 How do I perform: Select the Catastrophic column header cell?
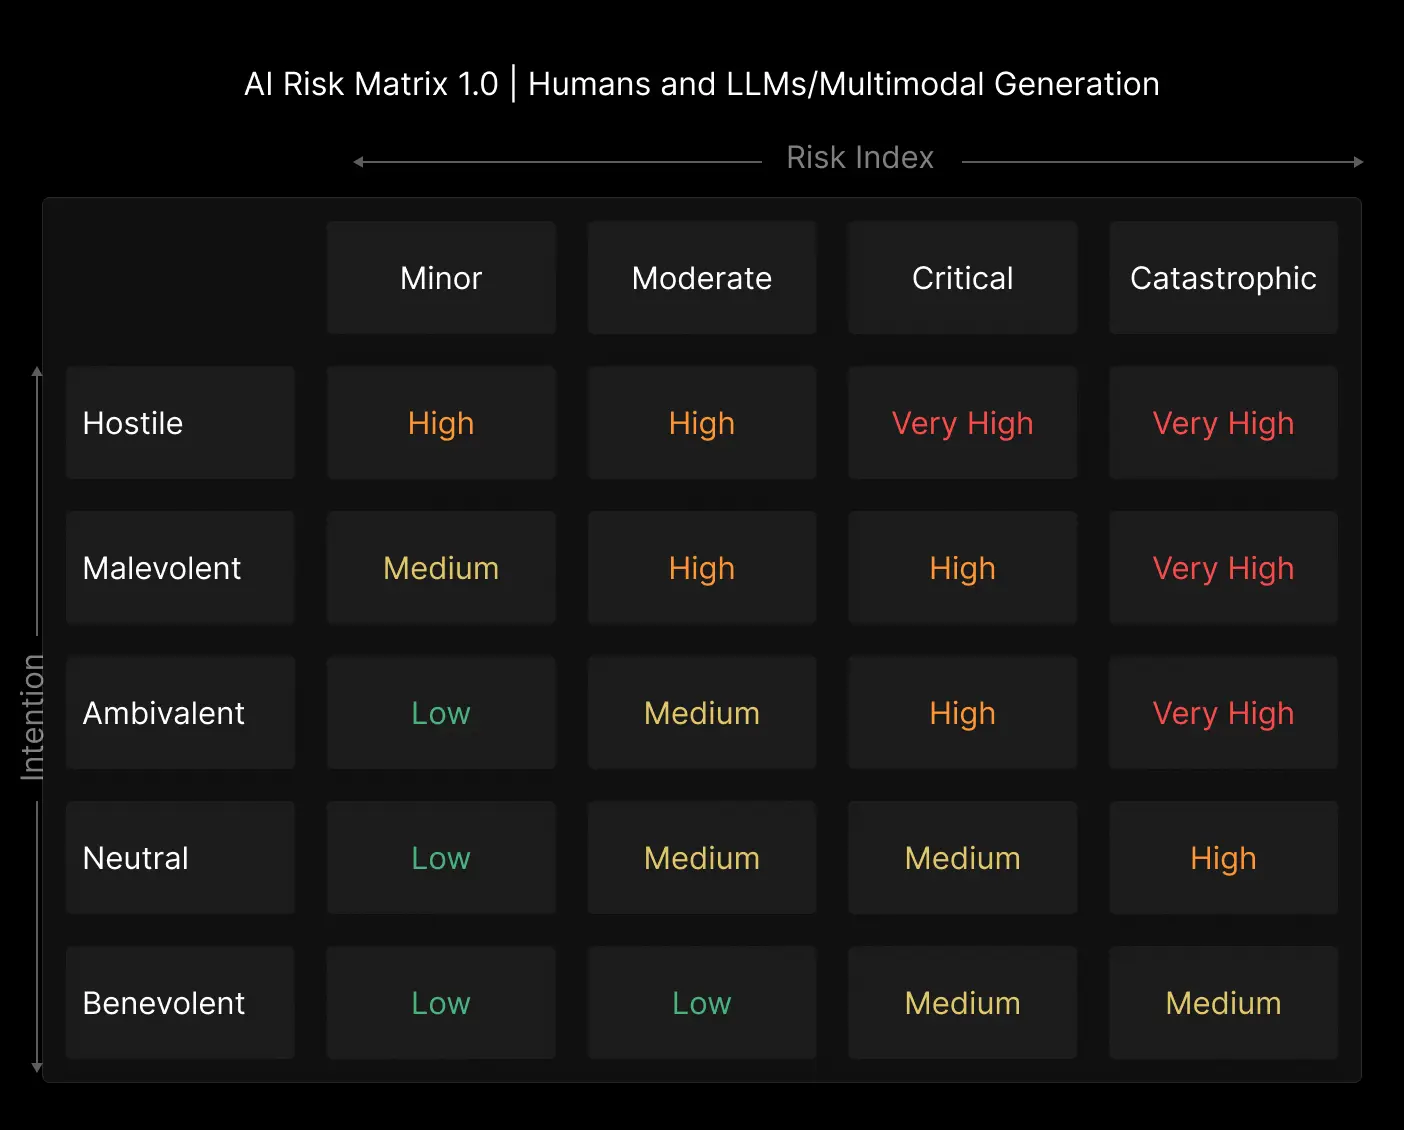coord(1223,278)
